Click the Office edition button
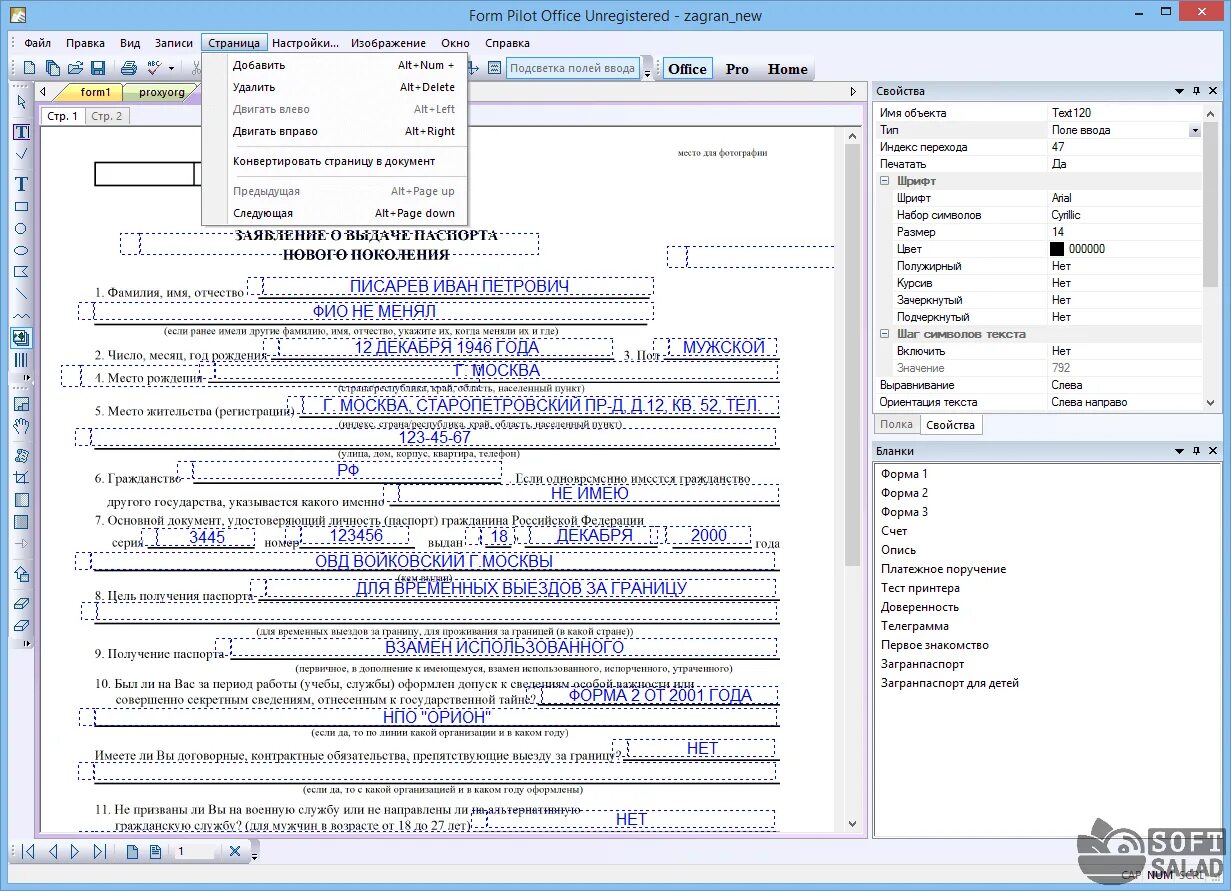The image size is (1231, 891). pos(687,69)
